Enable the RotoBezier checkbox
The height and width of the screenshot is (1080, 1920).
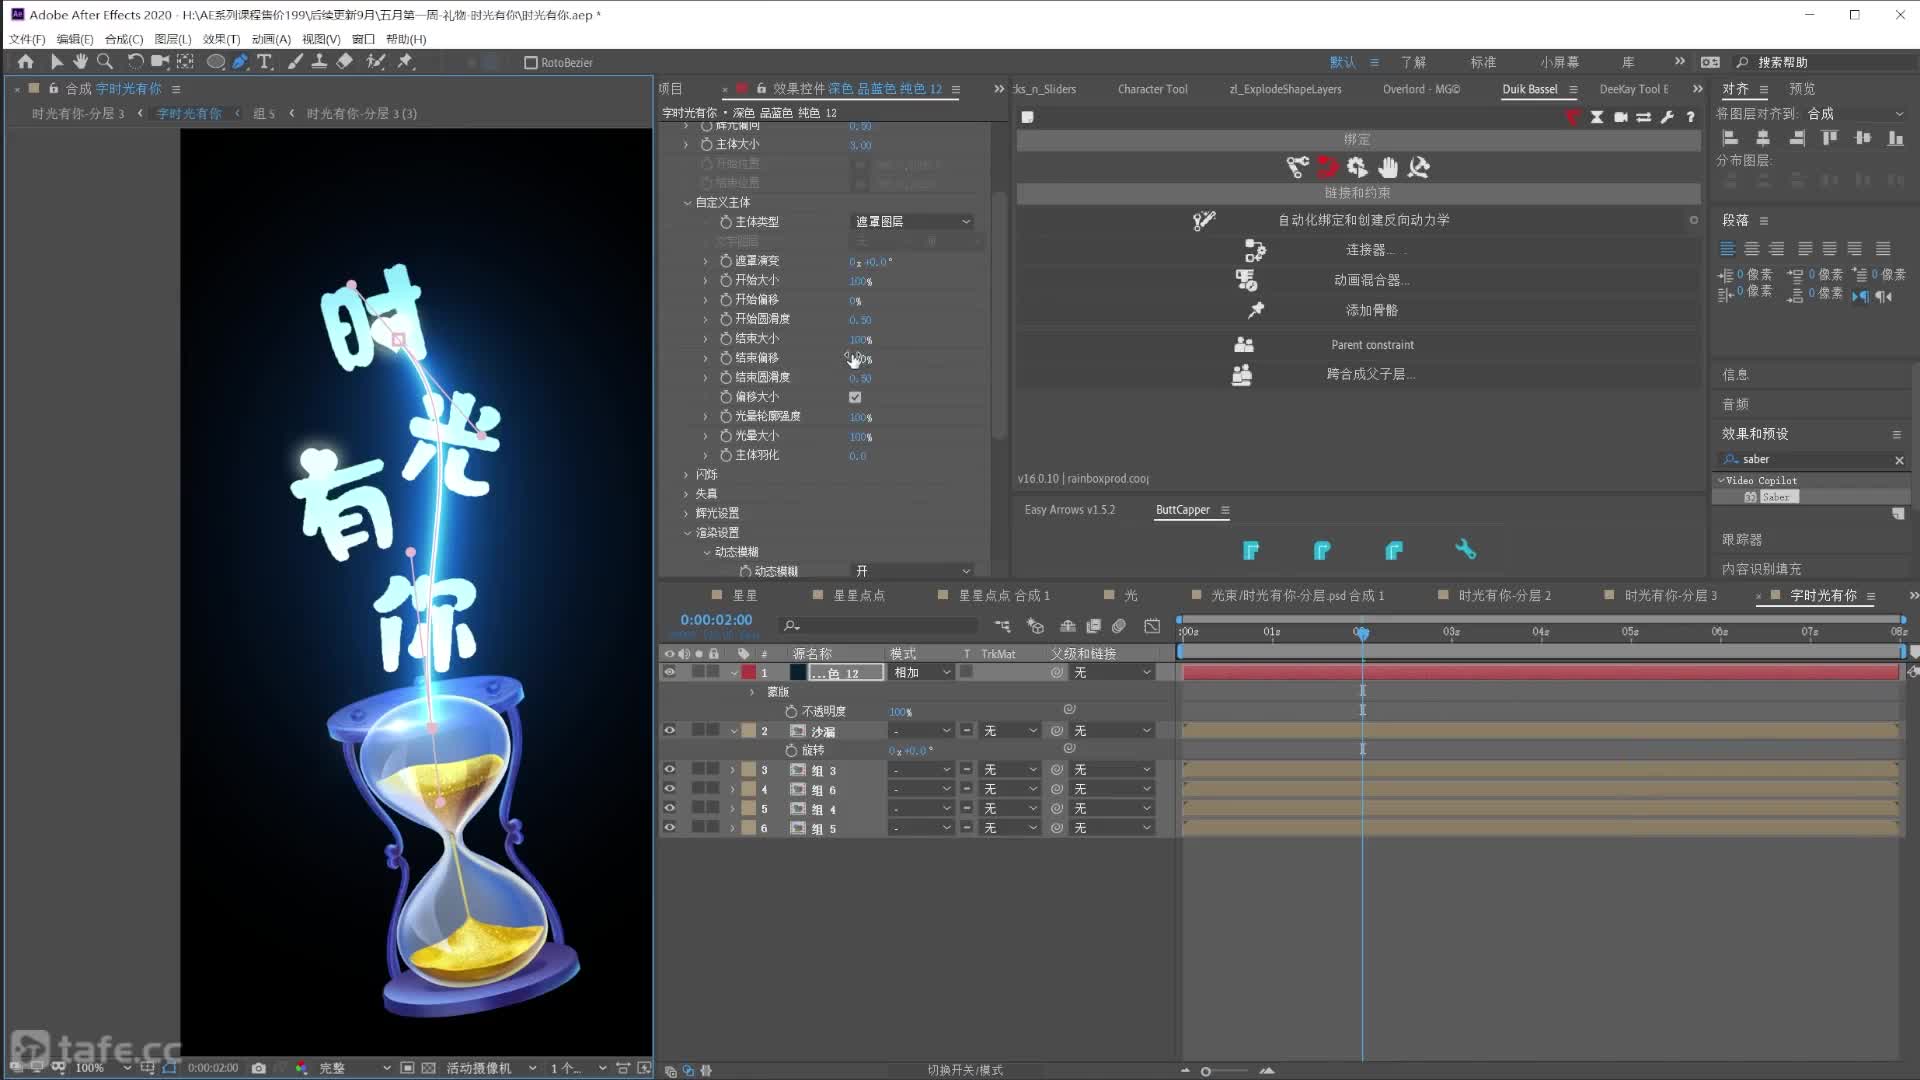(531, 62)
